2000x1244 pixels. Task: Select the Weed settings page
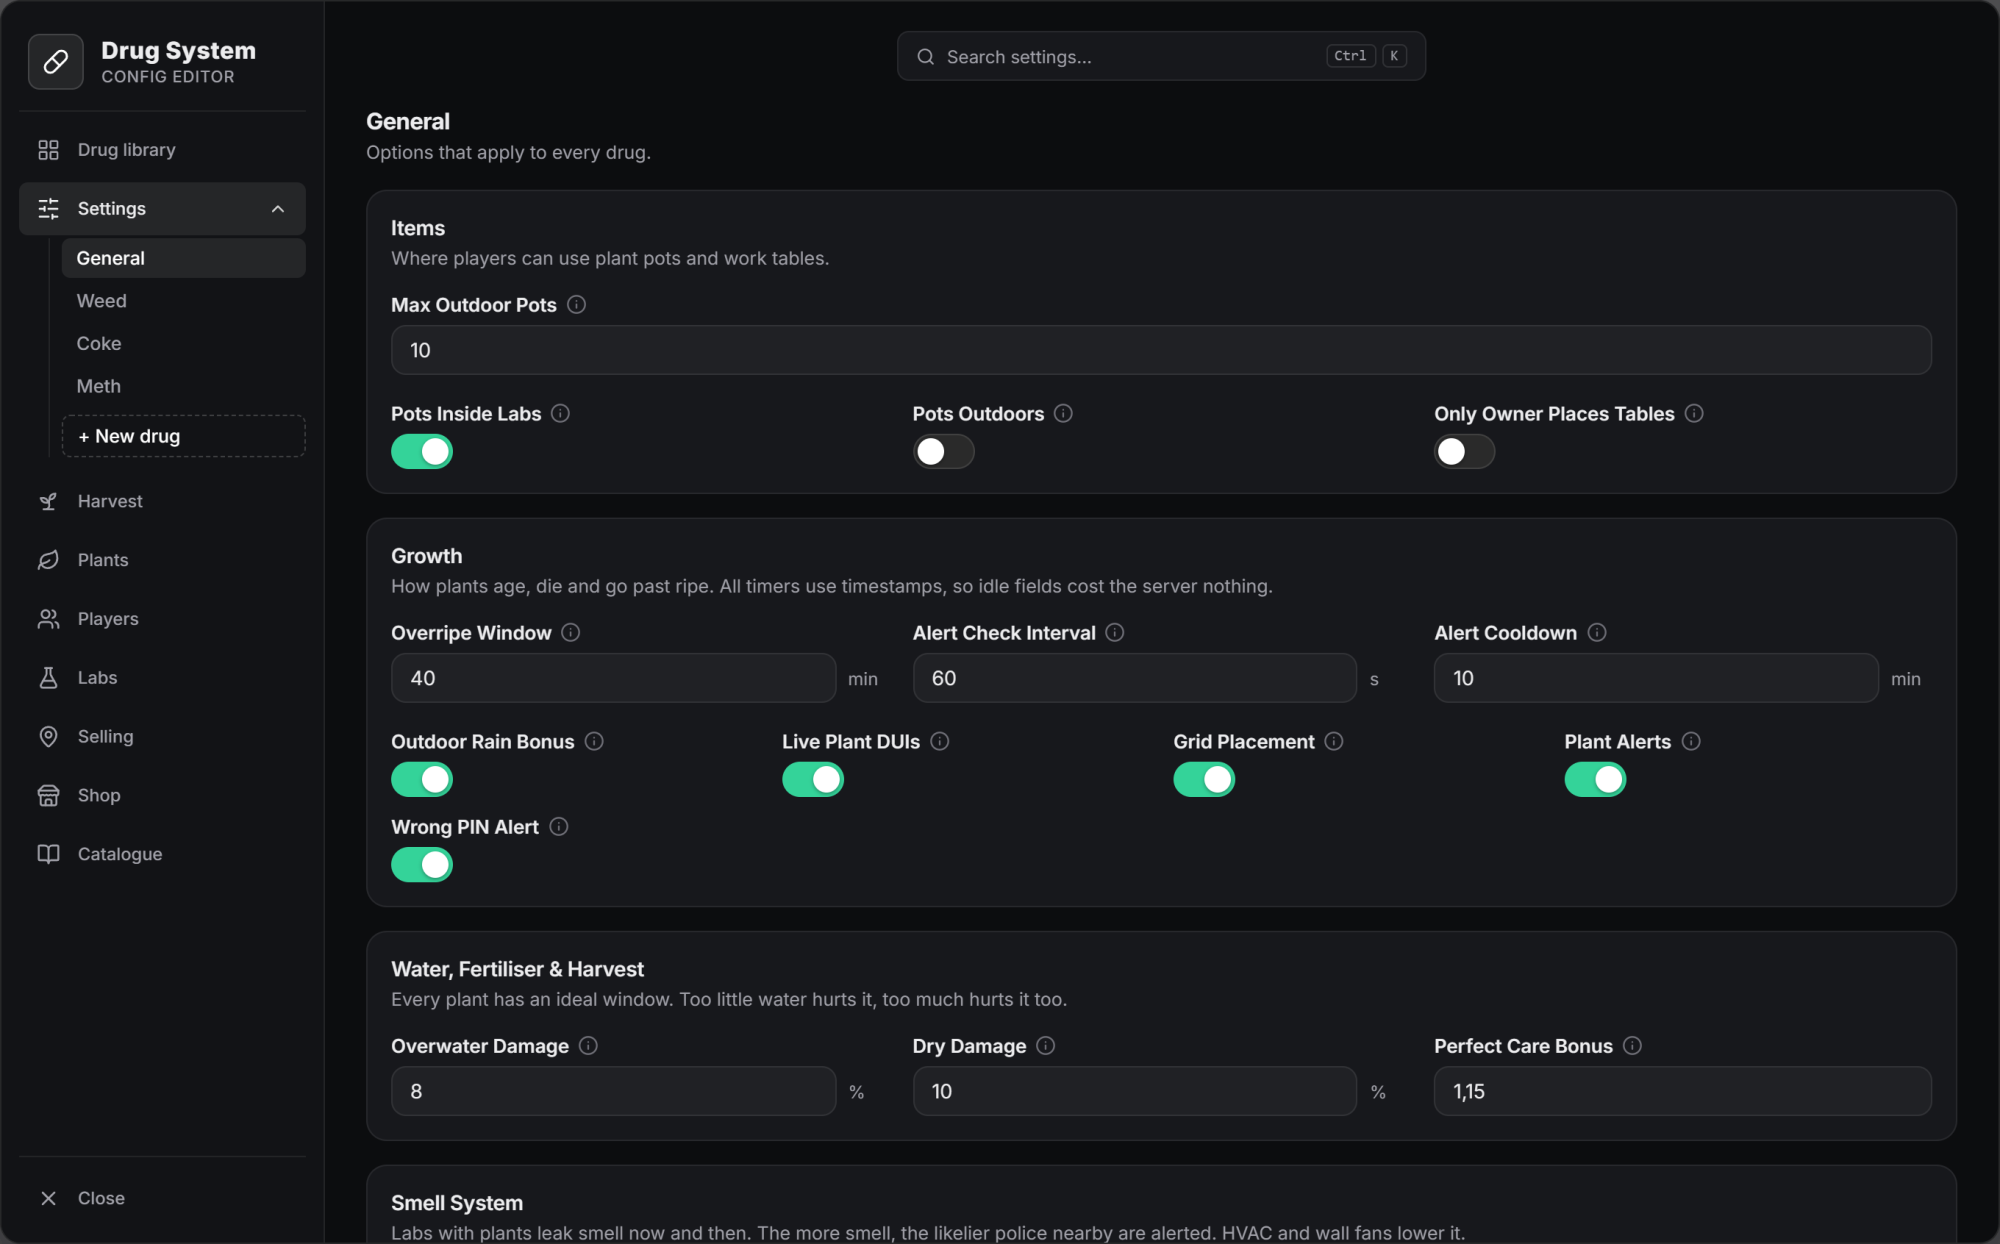[x=183, y=301]
